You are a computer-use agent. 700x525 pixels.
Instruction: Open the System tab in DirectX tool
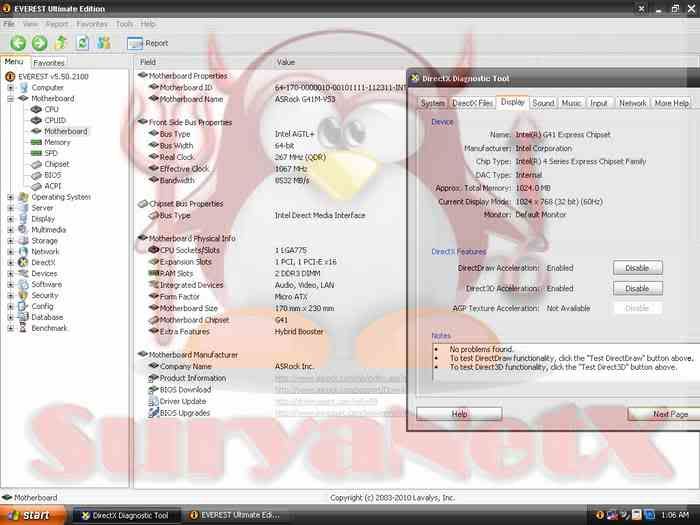(433, 103)
